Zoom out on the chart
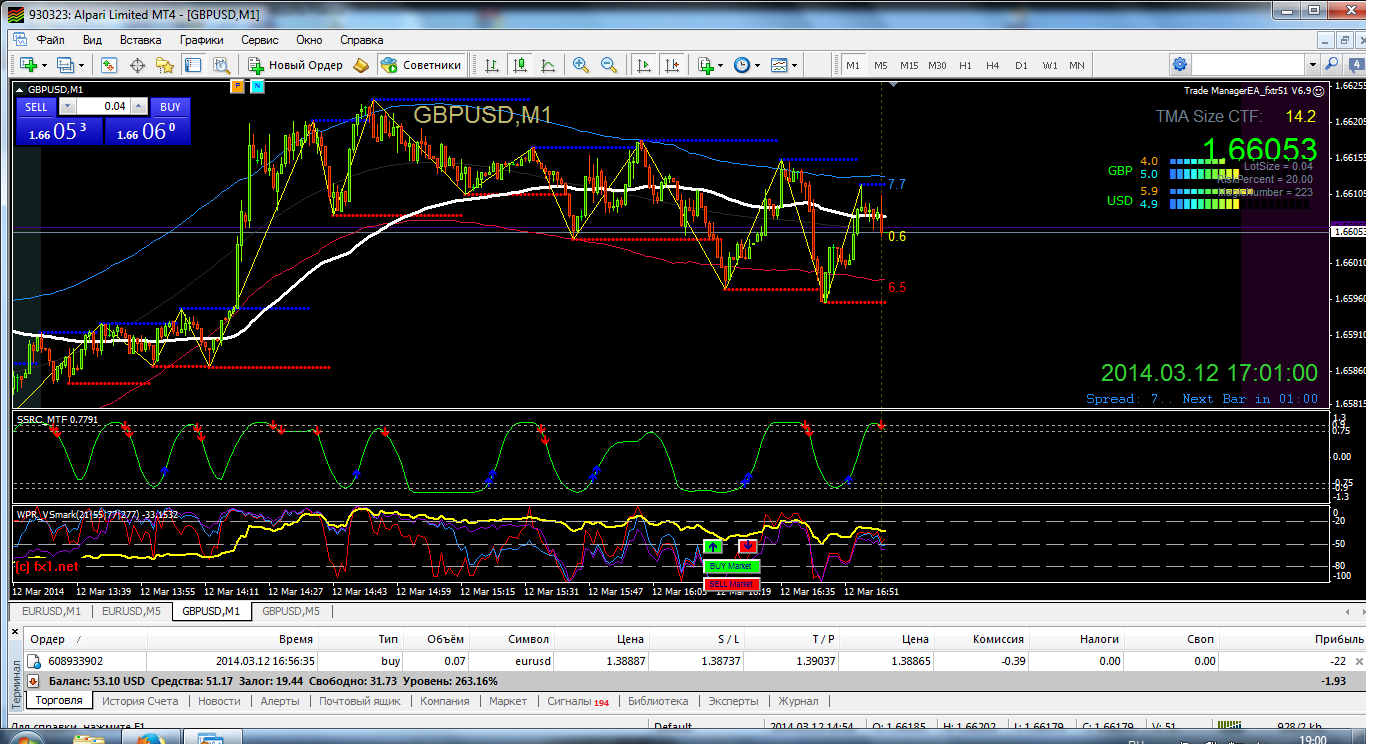The image size is (1382, 744). tap(609, 65)
